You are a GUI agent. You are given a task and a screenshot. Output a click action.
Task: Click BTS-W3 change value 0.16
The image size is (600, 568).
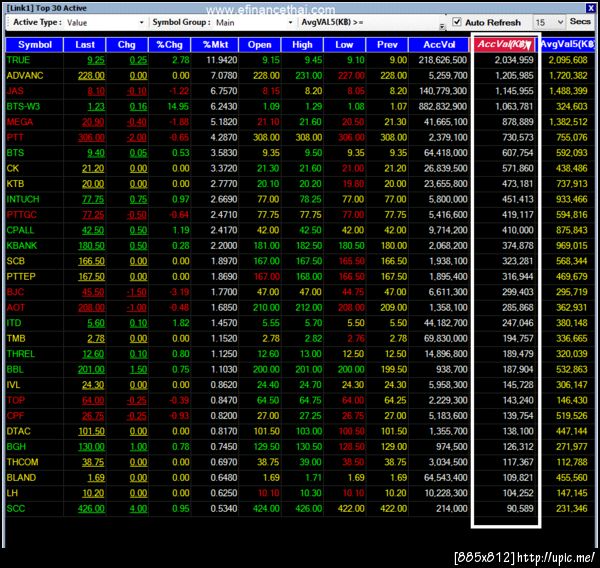click(138, 106)
